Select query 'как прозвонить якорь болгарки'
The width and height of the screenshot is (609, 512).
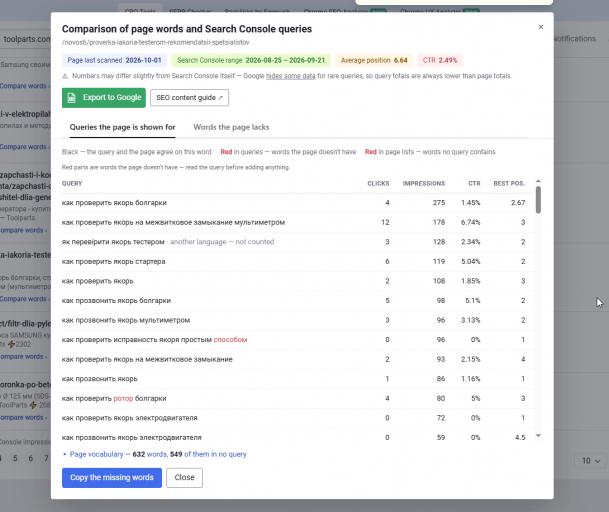pos(116,301)
